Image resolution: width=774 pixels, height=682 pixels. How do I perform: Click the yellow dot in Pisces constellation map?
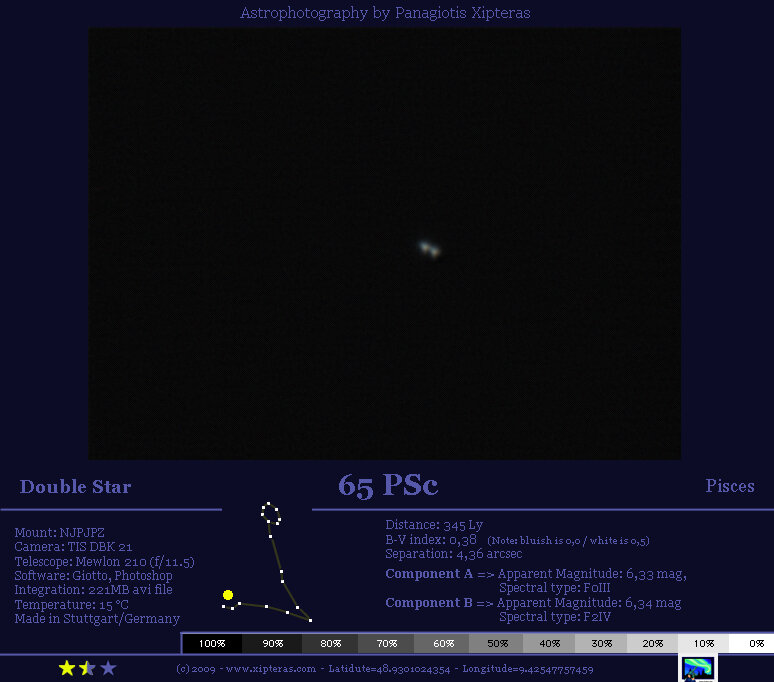pos(228,595)
